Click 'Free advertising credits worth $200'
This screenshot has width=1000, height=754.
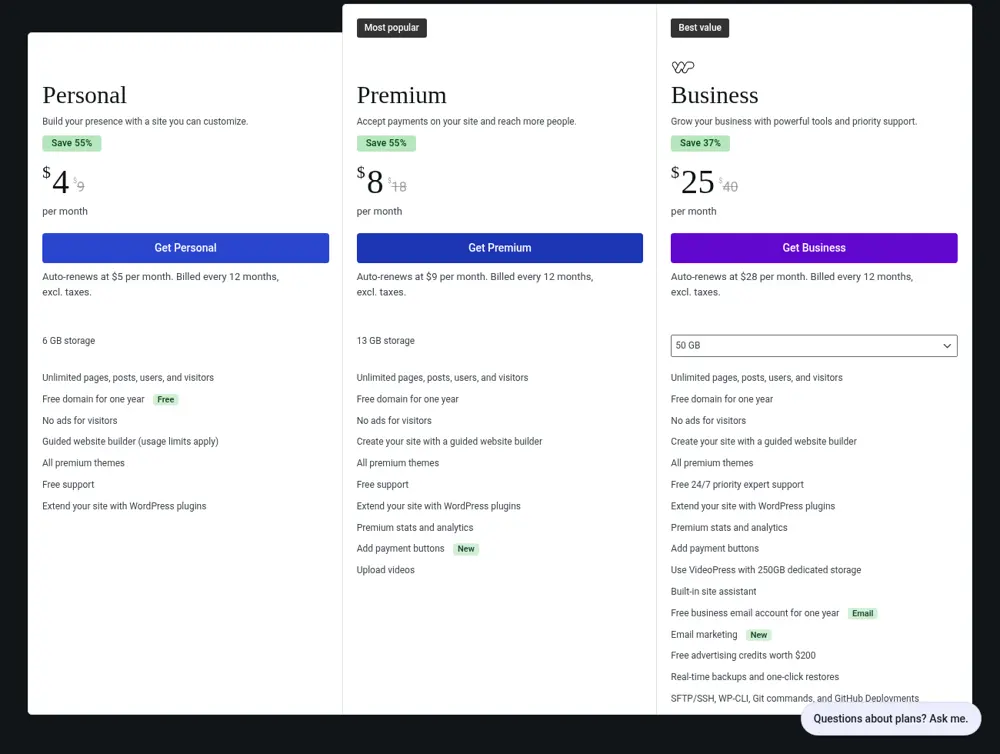pyautogui.click(x=743, y=655)
